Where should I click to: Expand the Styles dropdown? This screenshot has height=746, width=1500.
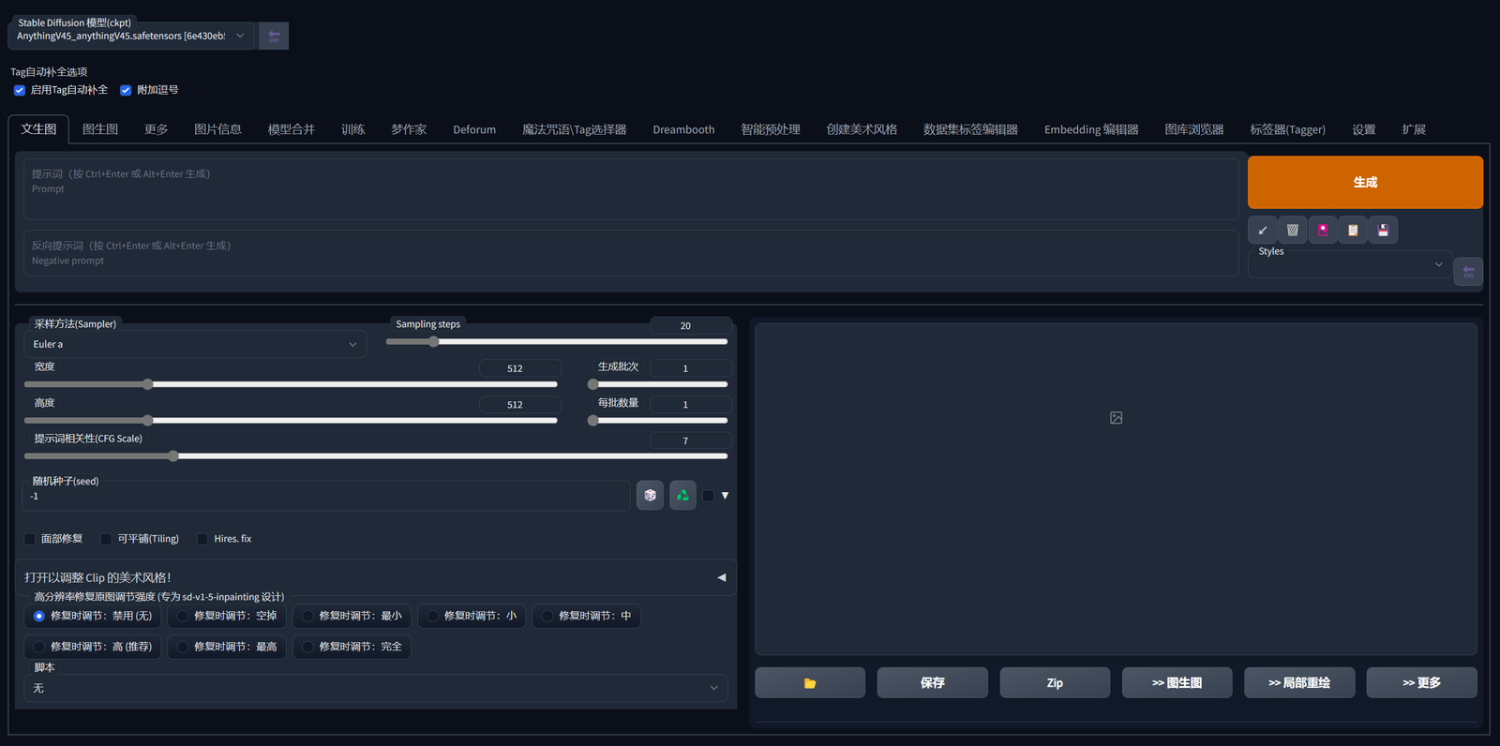tap(1350, 264)
